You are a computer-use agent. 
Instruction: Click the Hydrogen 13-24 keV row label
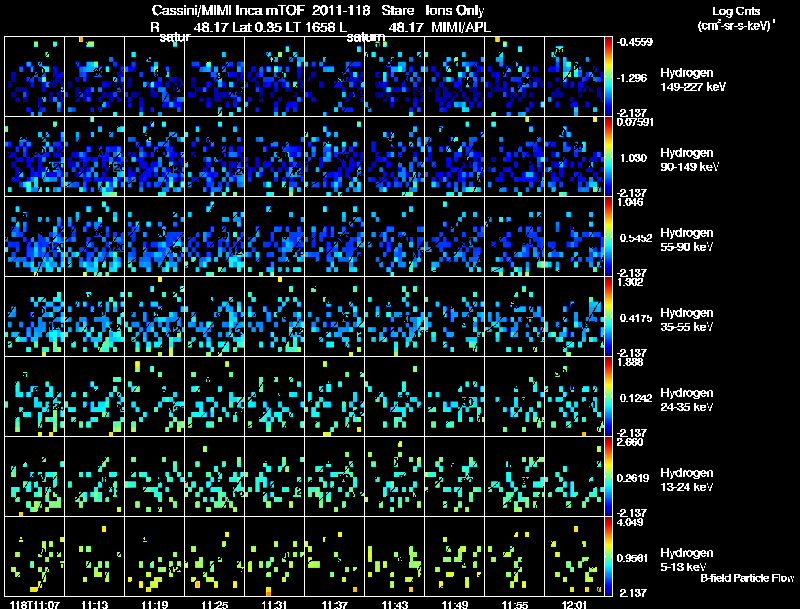pyautogui.click(x=687, y=480)
